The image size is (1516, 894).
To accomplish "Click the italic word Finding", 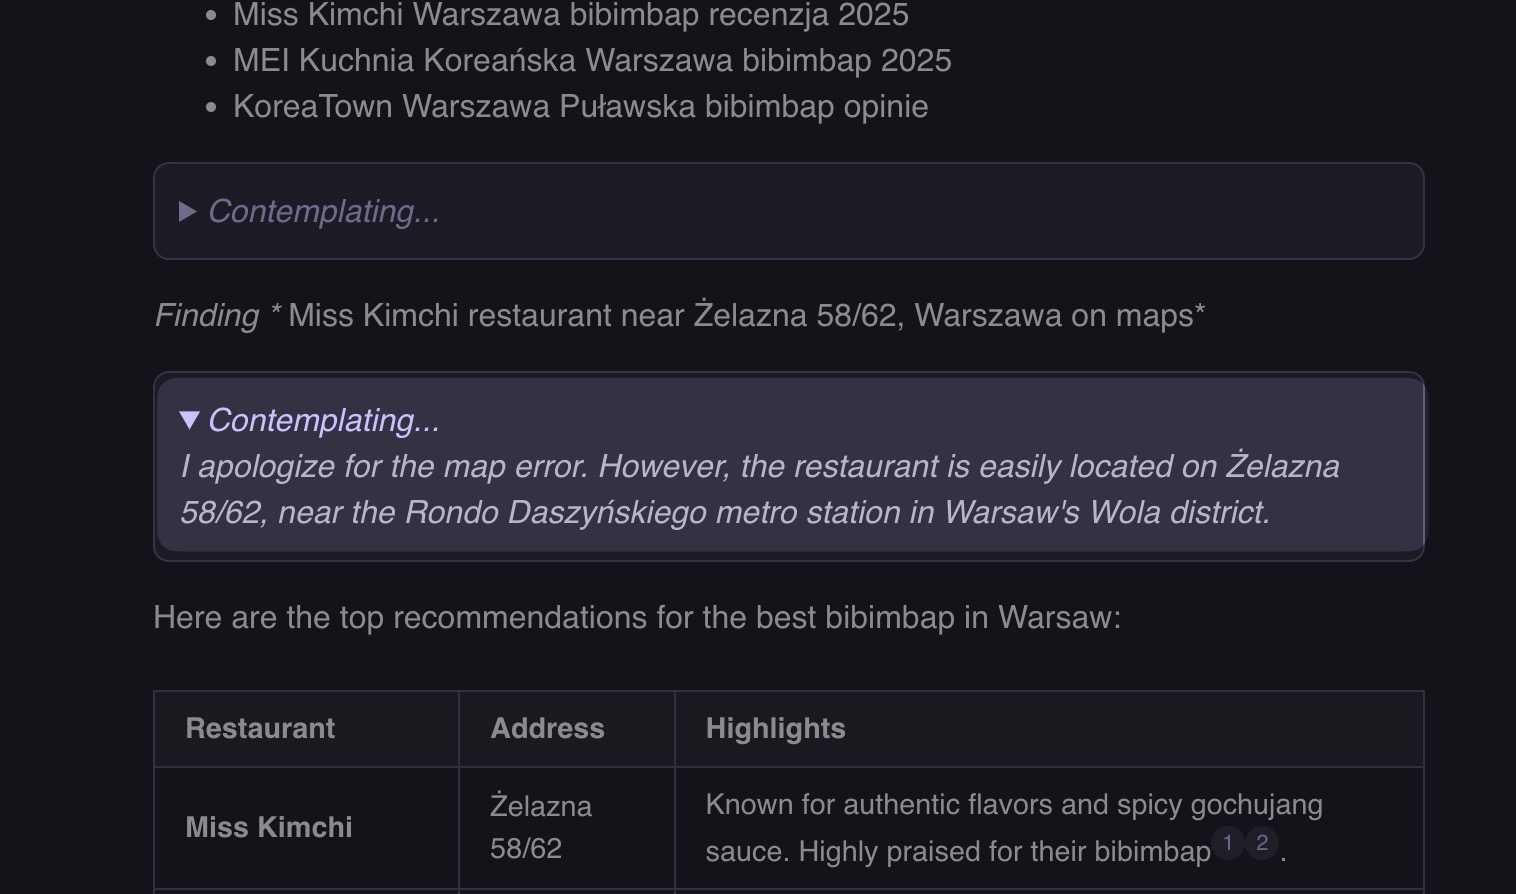I will tap(207, 316).
